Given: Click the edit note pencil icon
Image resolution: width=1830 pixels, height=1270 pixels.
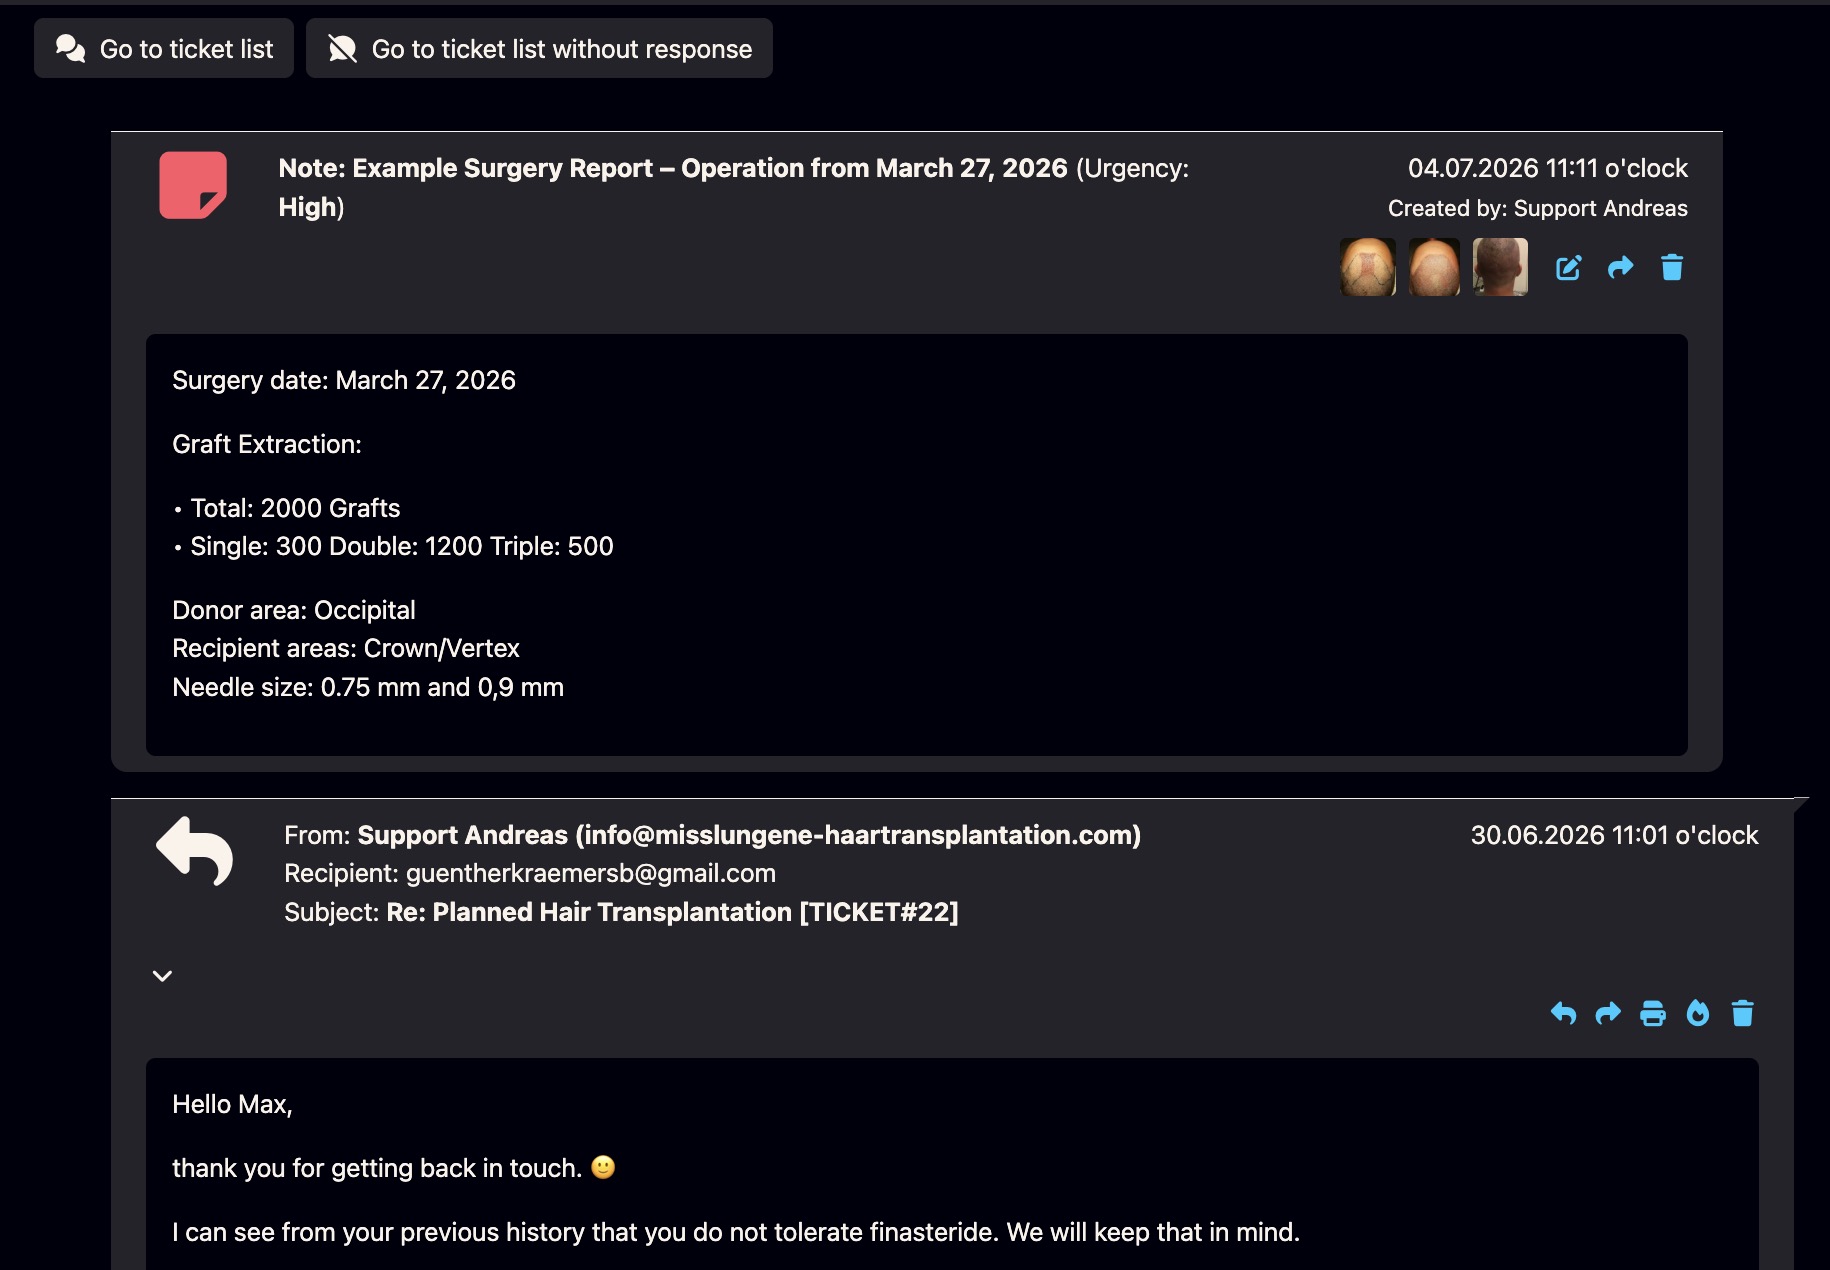Looking at the screenshot, I should pos(1568,268).
